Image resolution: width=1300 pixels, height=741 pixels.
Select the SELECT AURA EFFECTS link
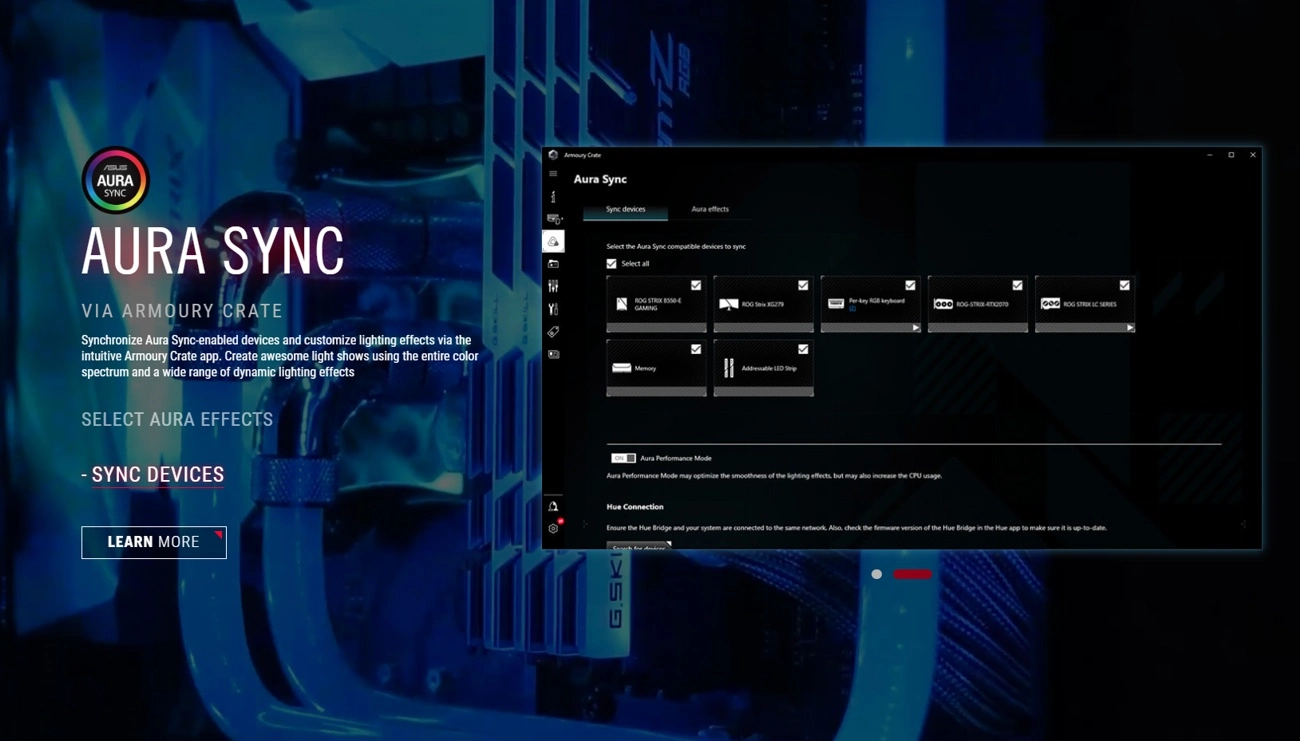[x=177, y=419]
